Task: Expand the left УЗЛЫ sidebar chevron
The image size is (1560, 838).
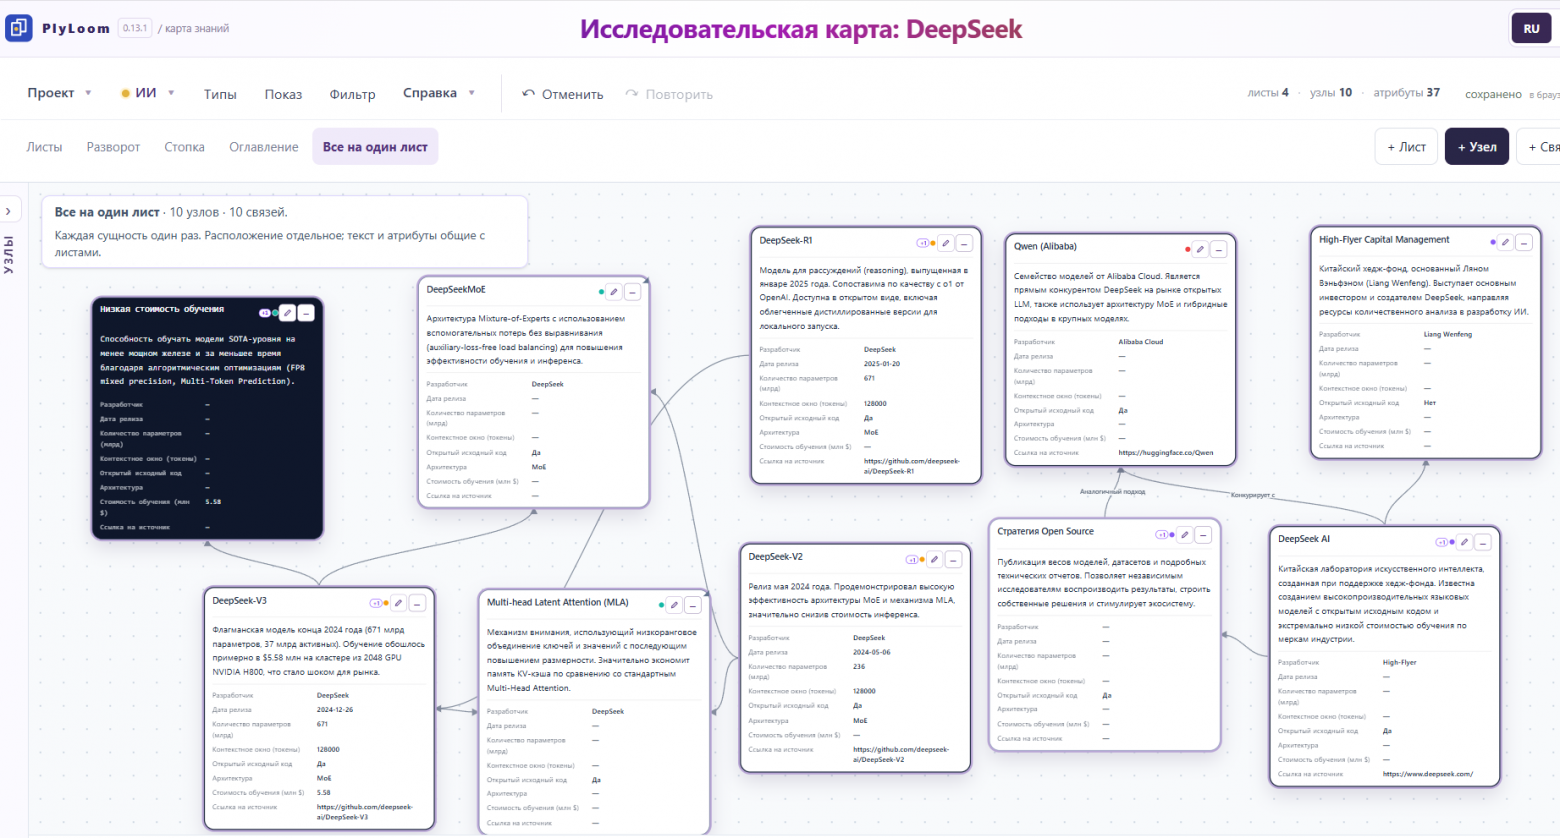Action: (9, 211)
